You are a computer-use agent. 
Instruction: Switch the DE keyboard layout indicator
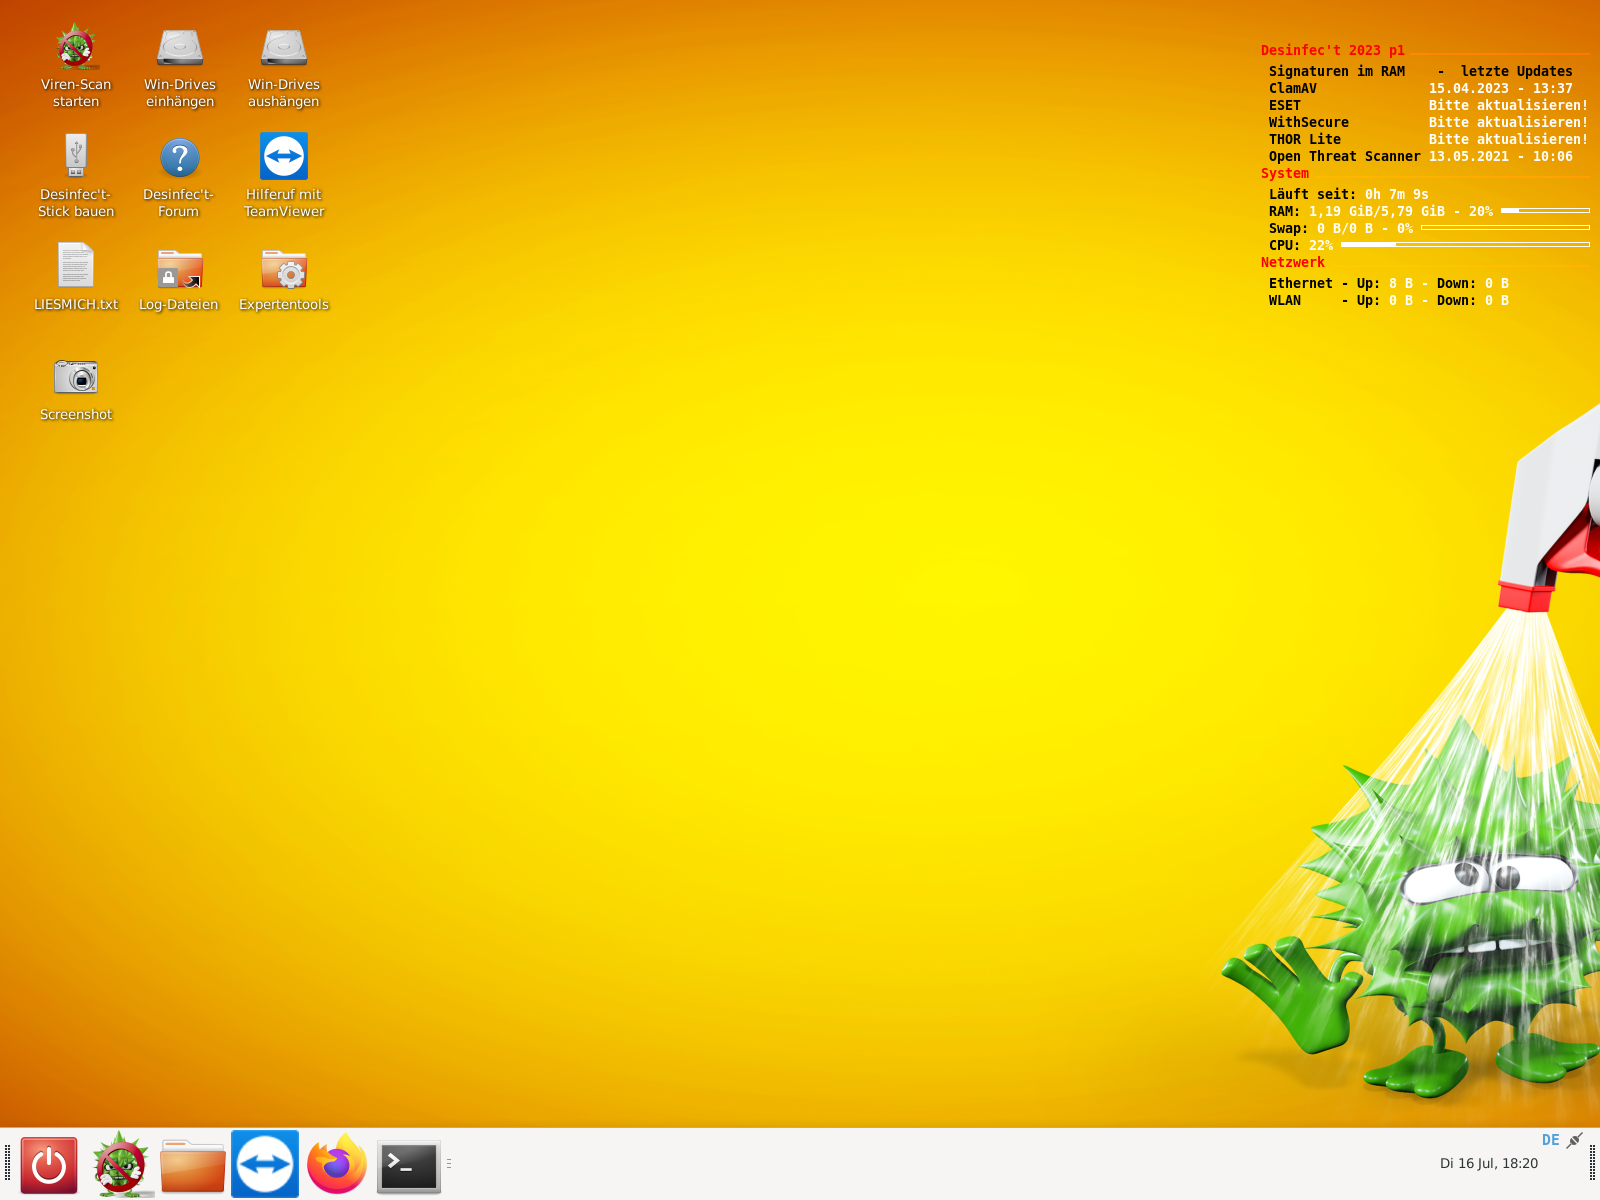(1550, 1140)
